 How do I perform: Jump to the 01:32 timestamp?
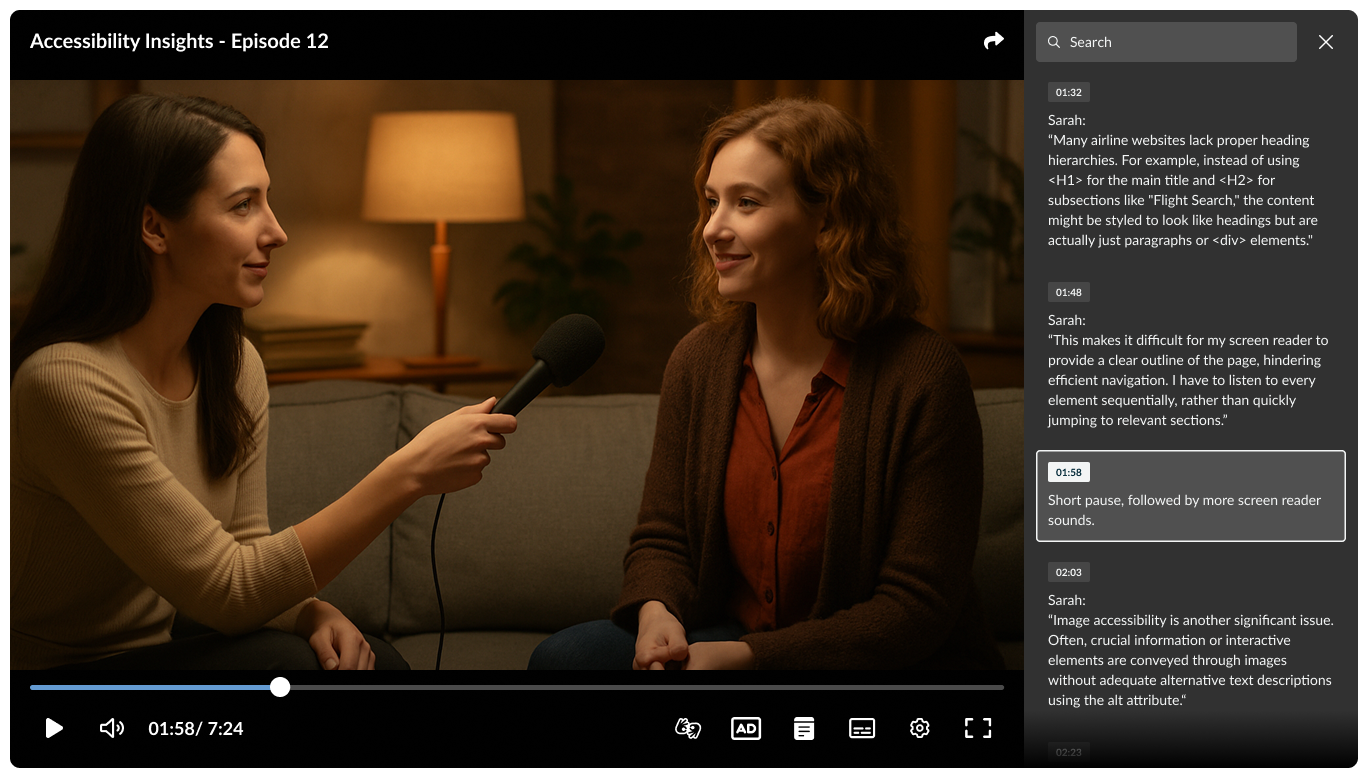[1068, 92]
